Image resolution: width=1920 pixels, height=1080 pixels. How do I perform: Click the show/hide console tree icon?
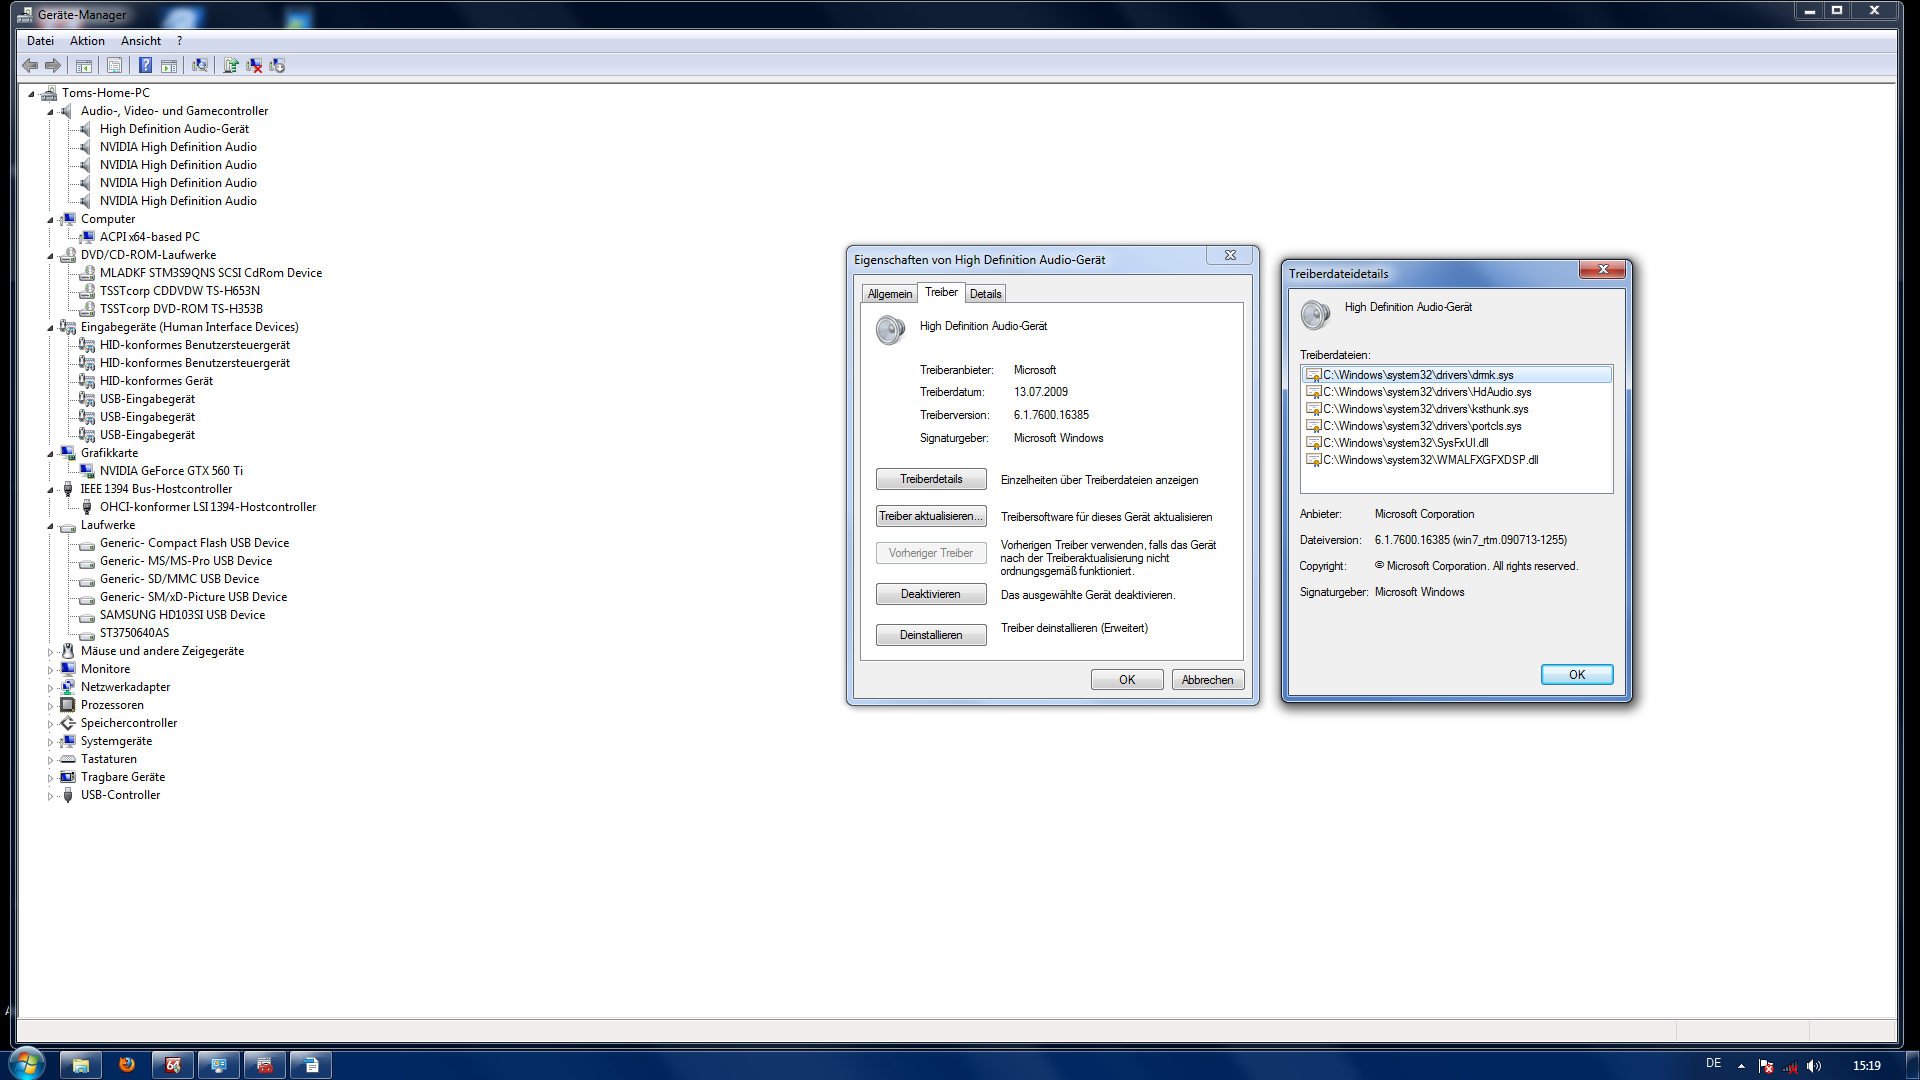pyautogui.click(x=84, y=65)
